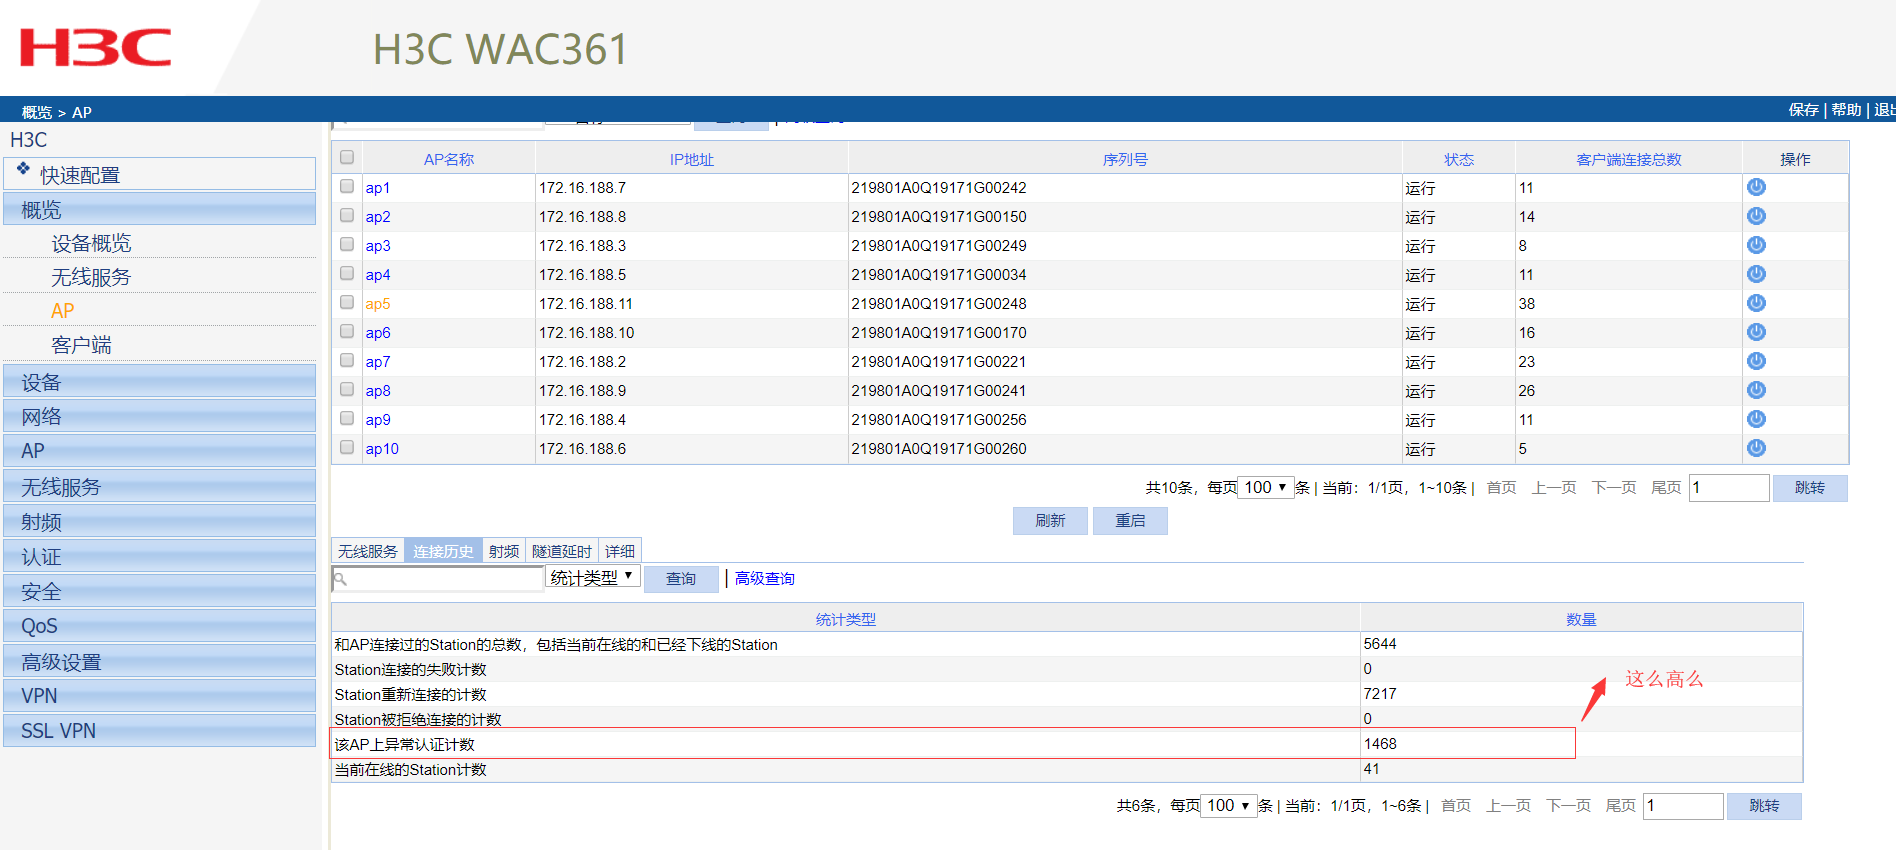
Task: Check the box for ap7
Action: tap(347, 360)
